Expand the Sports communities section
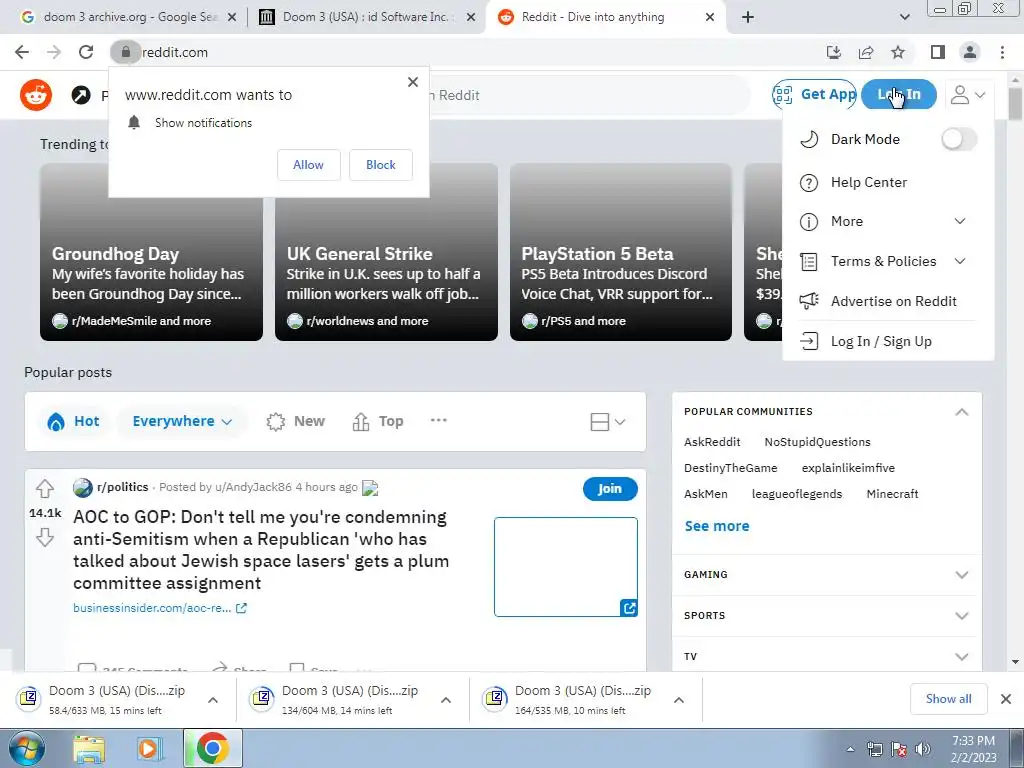 point(961,616)
